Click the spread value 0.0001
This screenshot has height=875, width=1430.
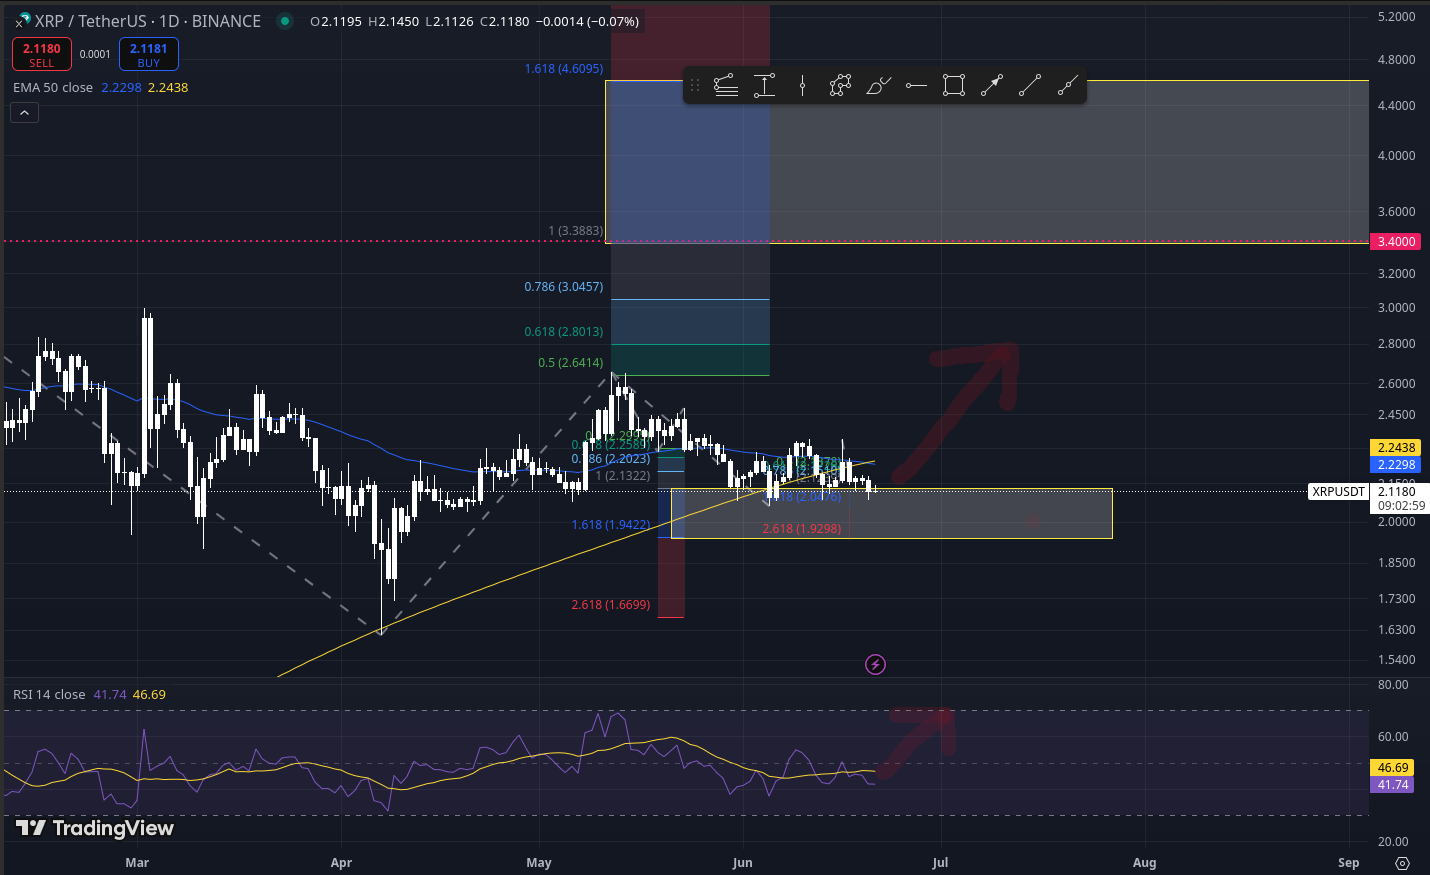pyautogui.click(x=95, y=54)
